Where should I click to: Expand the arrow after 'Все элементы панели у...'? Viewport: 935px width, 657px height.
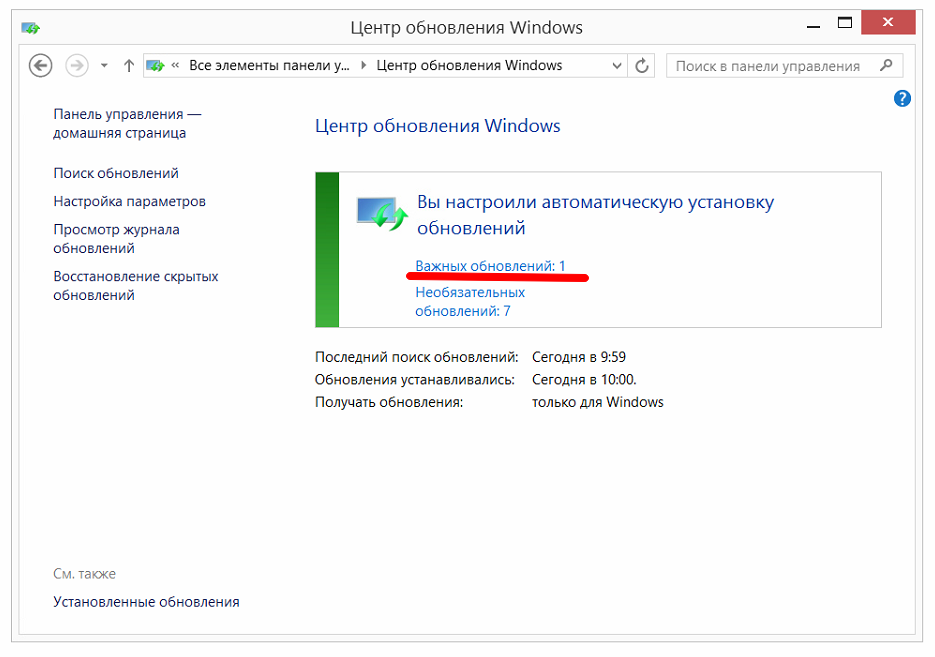pyautogui.click(x=363, y=66)
